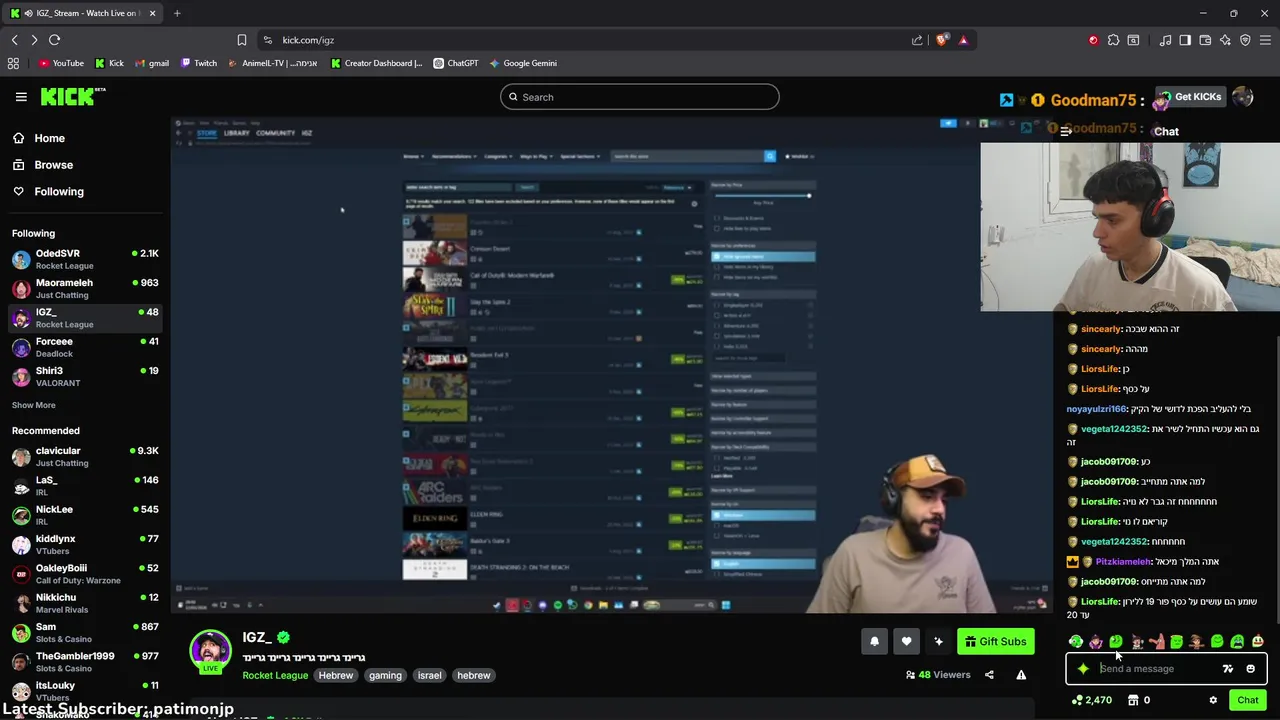This screenshot has width=1280, height=720.
Task: Click the Brave Shields lion icon
Action: pyautogui.click(x=941, y=40)
